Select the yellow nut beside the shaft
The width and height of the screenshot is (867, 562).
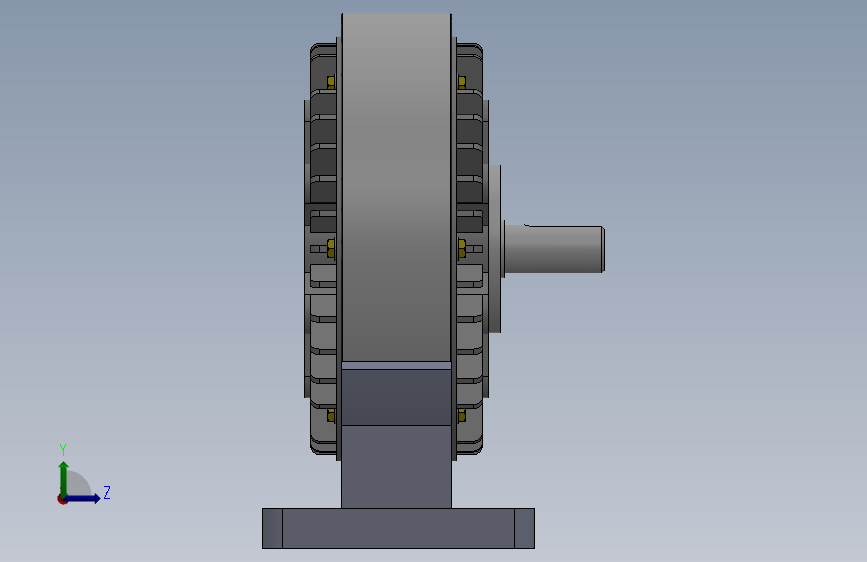click(462, 248)
